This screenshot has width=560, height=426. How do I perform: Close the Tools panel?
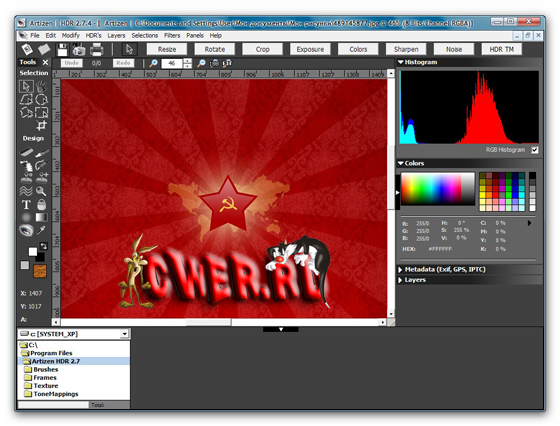[x=45, y=62]
